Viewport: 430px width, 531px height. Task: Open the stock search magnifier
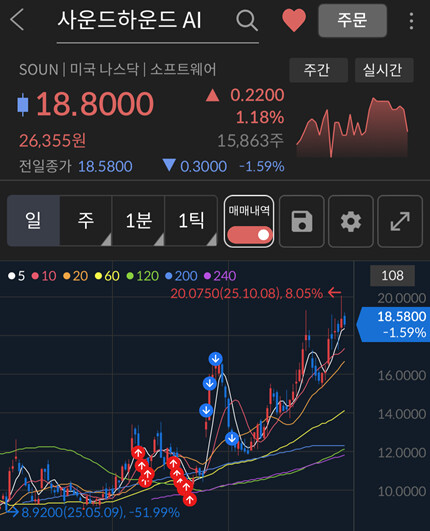coord(247,20)
